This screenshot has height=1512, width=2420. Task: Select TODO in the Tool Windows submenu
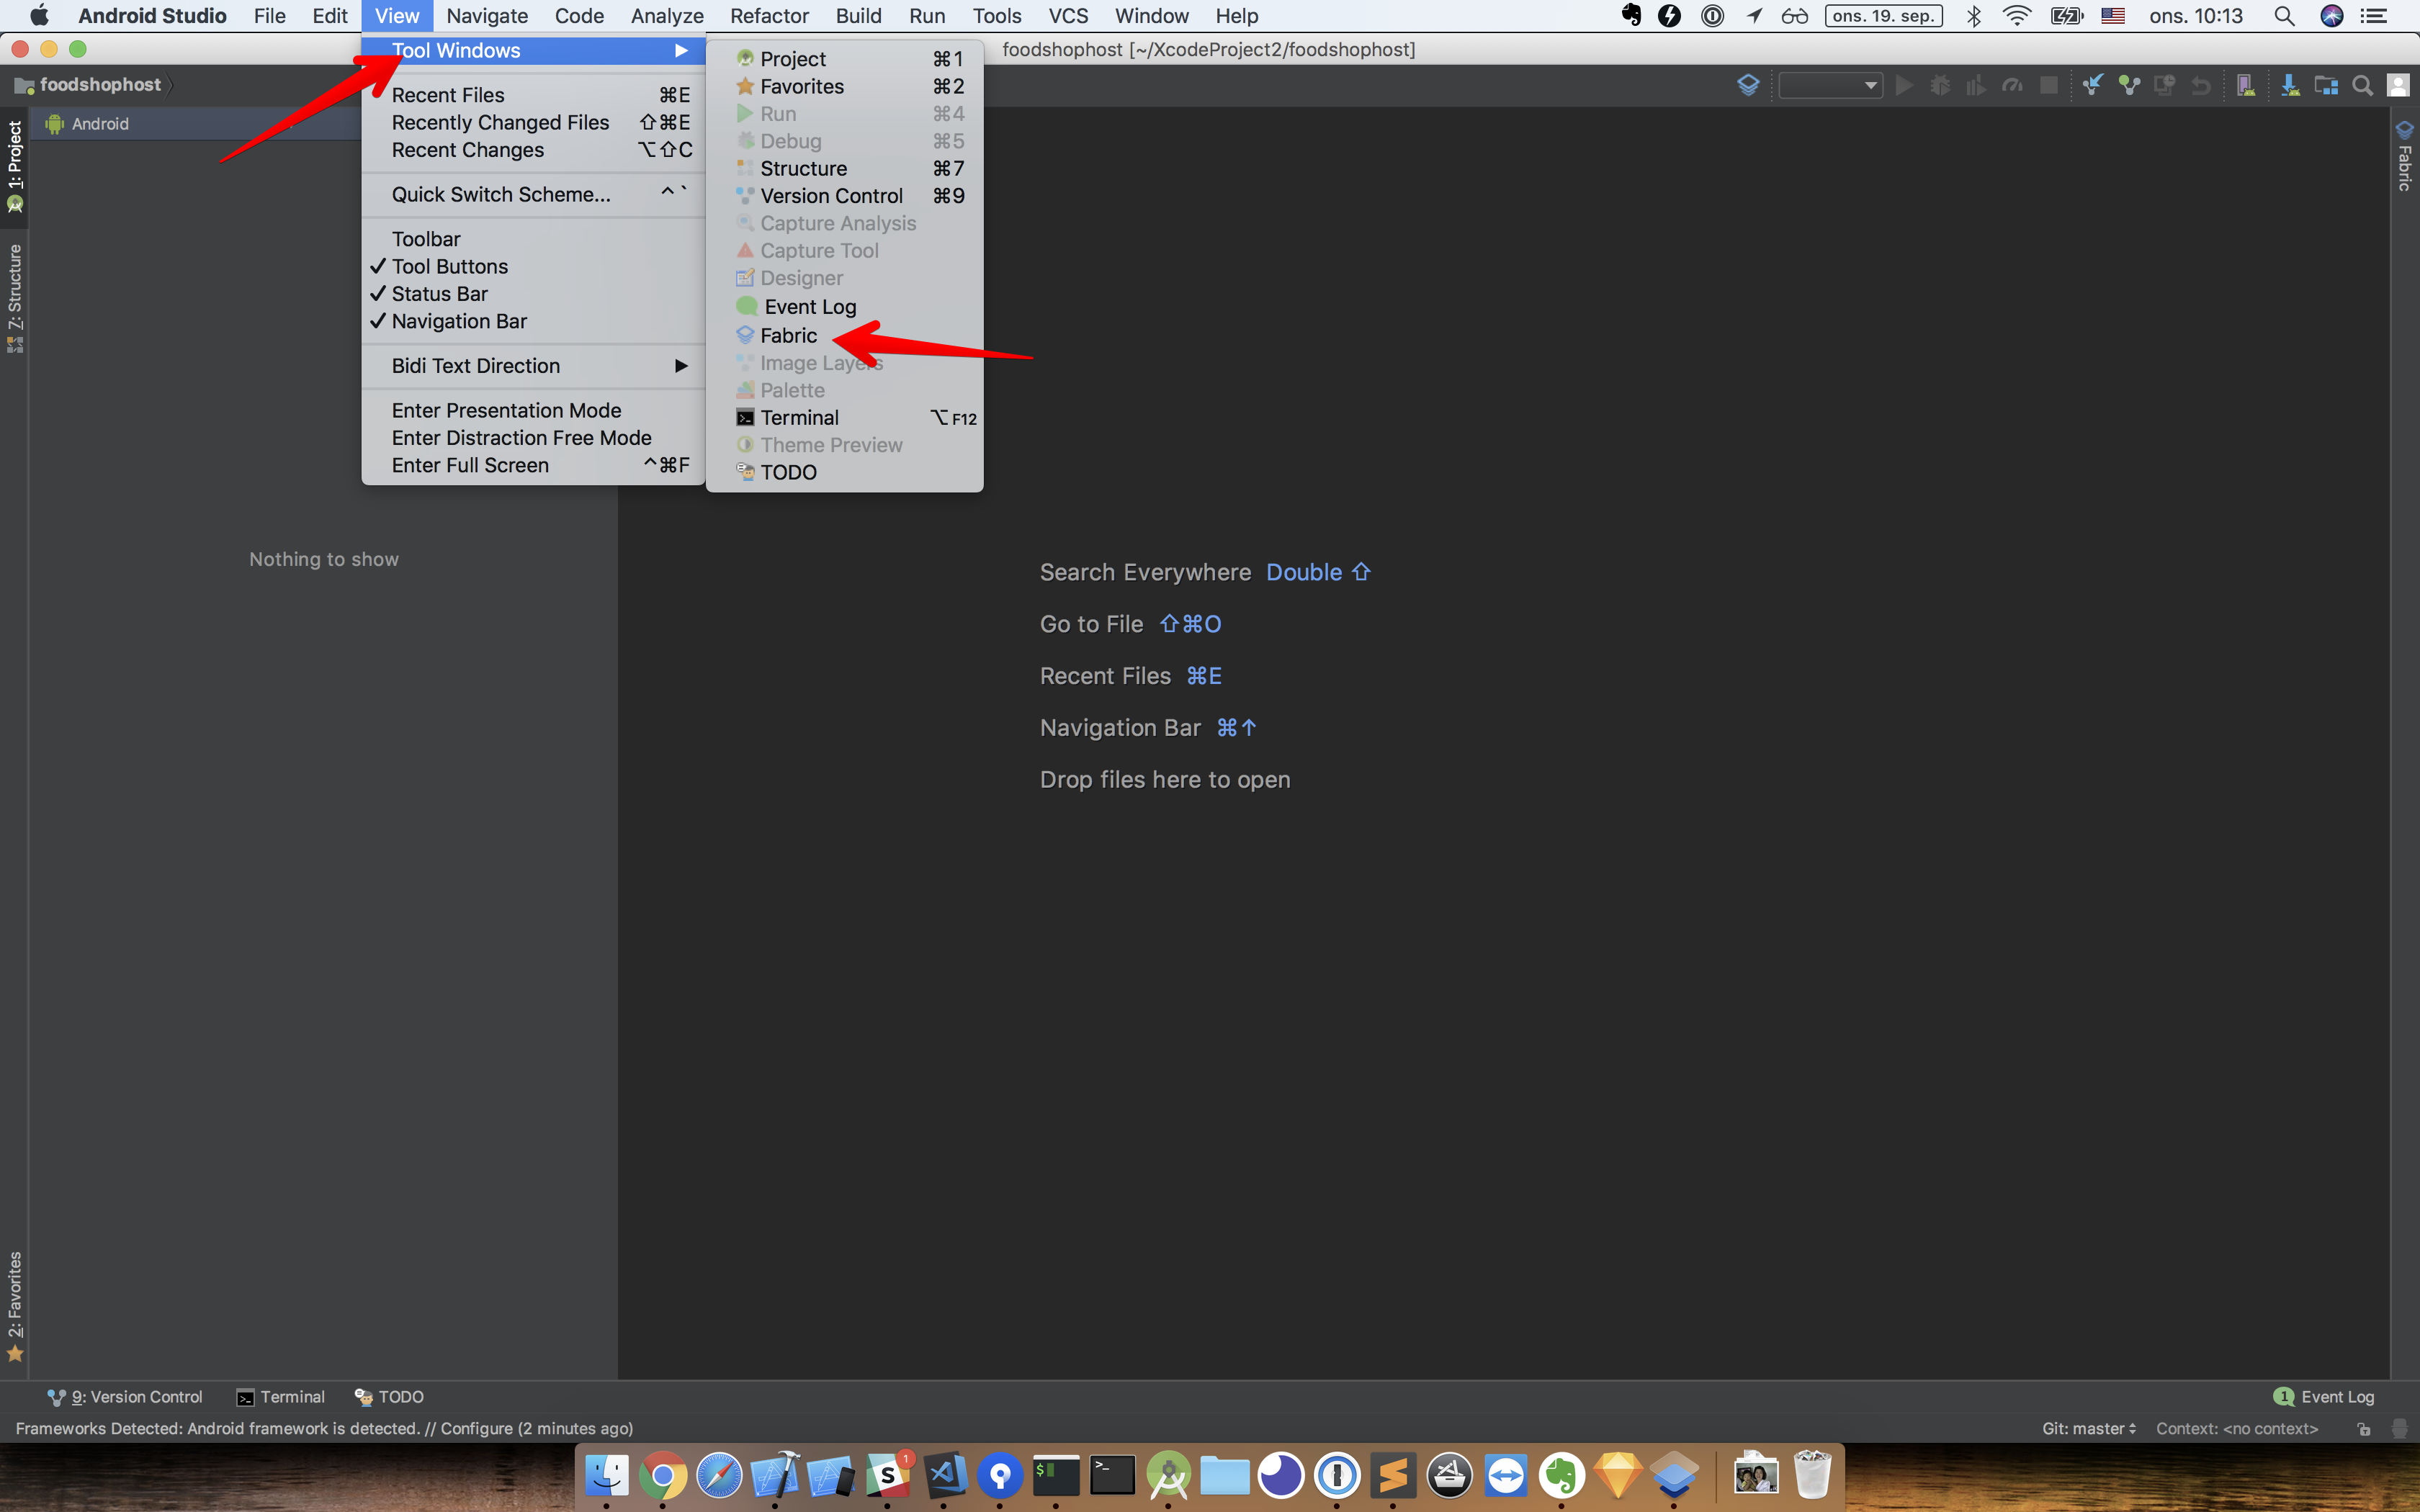(844, 473)
